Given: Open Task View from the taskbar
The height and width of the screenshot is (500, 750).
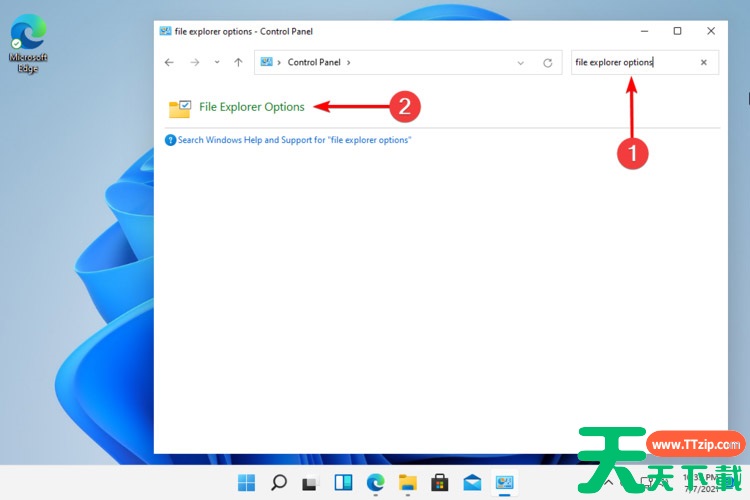Looking at the screenshot, I should pos(310,483).
